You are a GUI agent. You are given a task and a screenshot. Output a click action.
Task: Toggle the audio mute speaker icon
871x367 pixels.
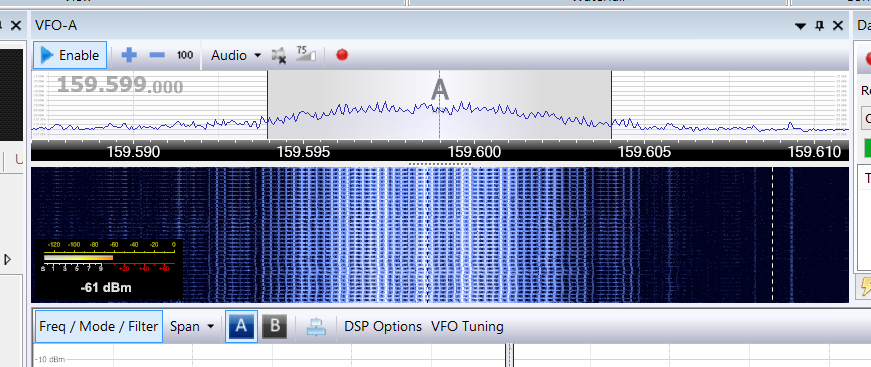(x=279, y=55)
